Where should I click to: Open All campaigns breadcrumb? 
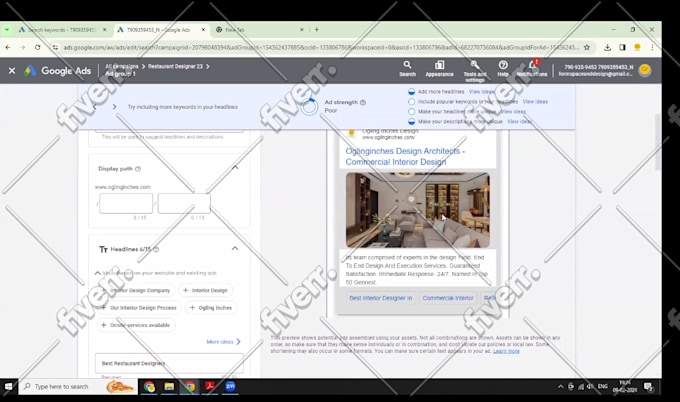coord(122,66)
